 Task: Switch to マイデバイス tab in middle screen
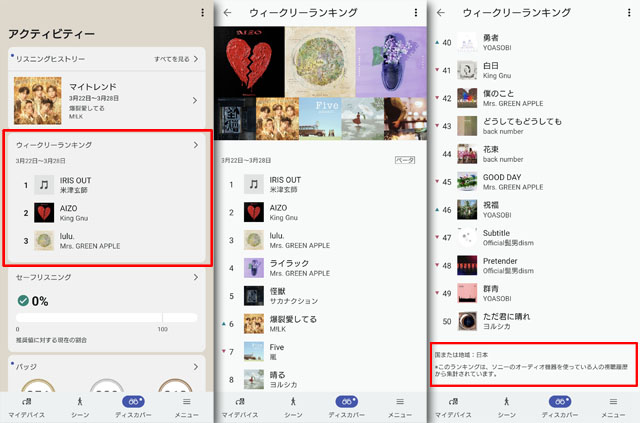(240, 402)
